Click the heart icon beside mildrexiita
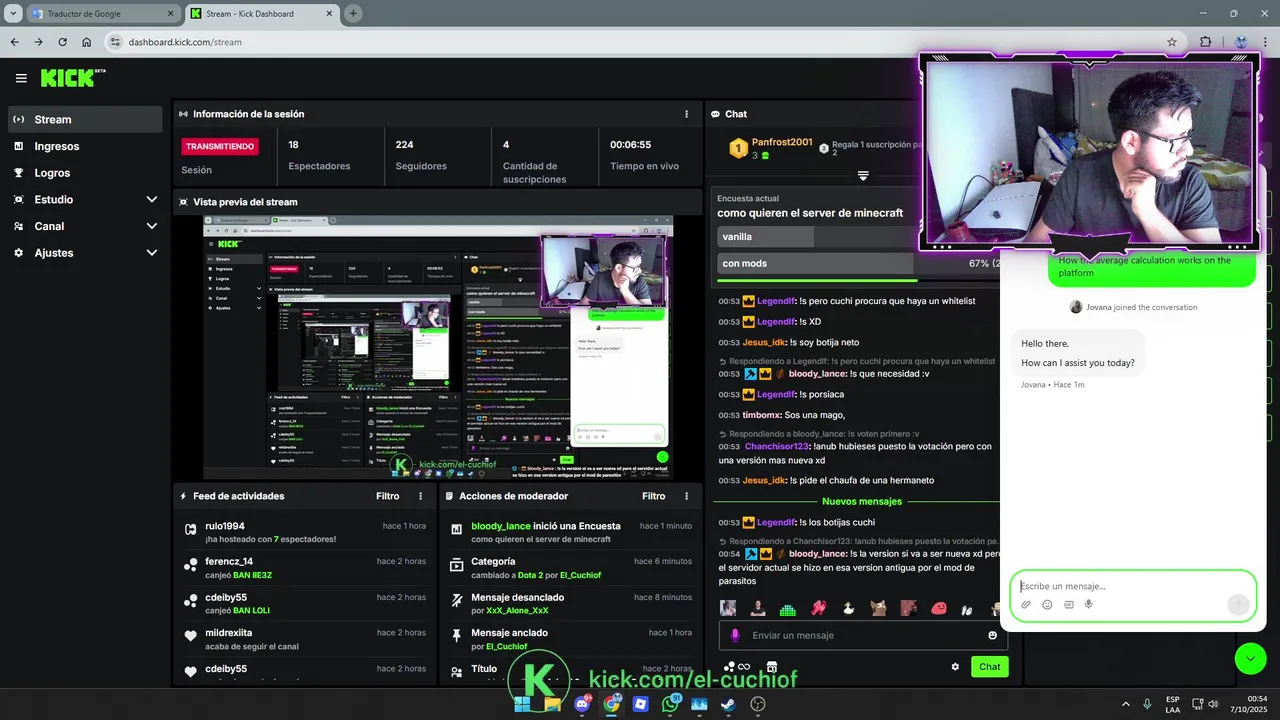This screenshot has width=1280, height=720. pyautogui.click(x=190, y=636)
